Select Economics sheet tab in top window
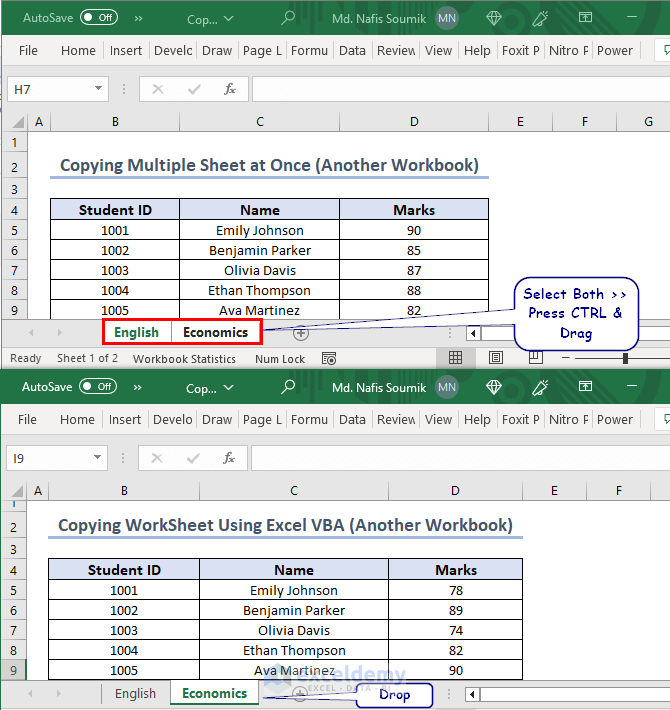The width and height of the screenshot is (670, 710). pos(215,332)
